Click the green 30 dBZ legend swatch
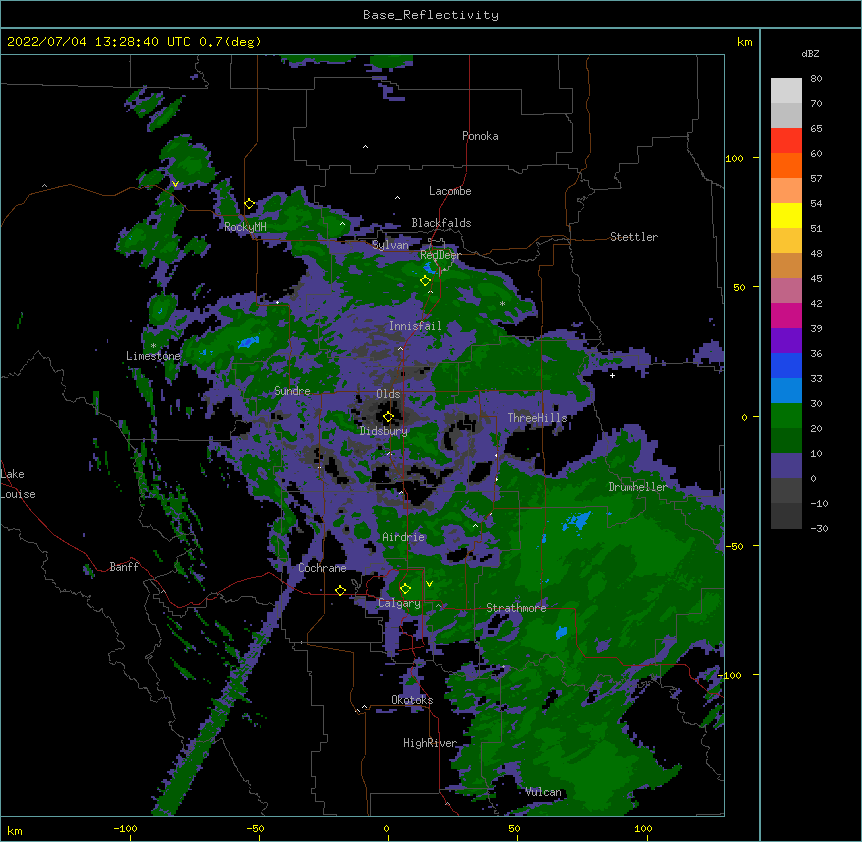 tap(786, 416)
